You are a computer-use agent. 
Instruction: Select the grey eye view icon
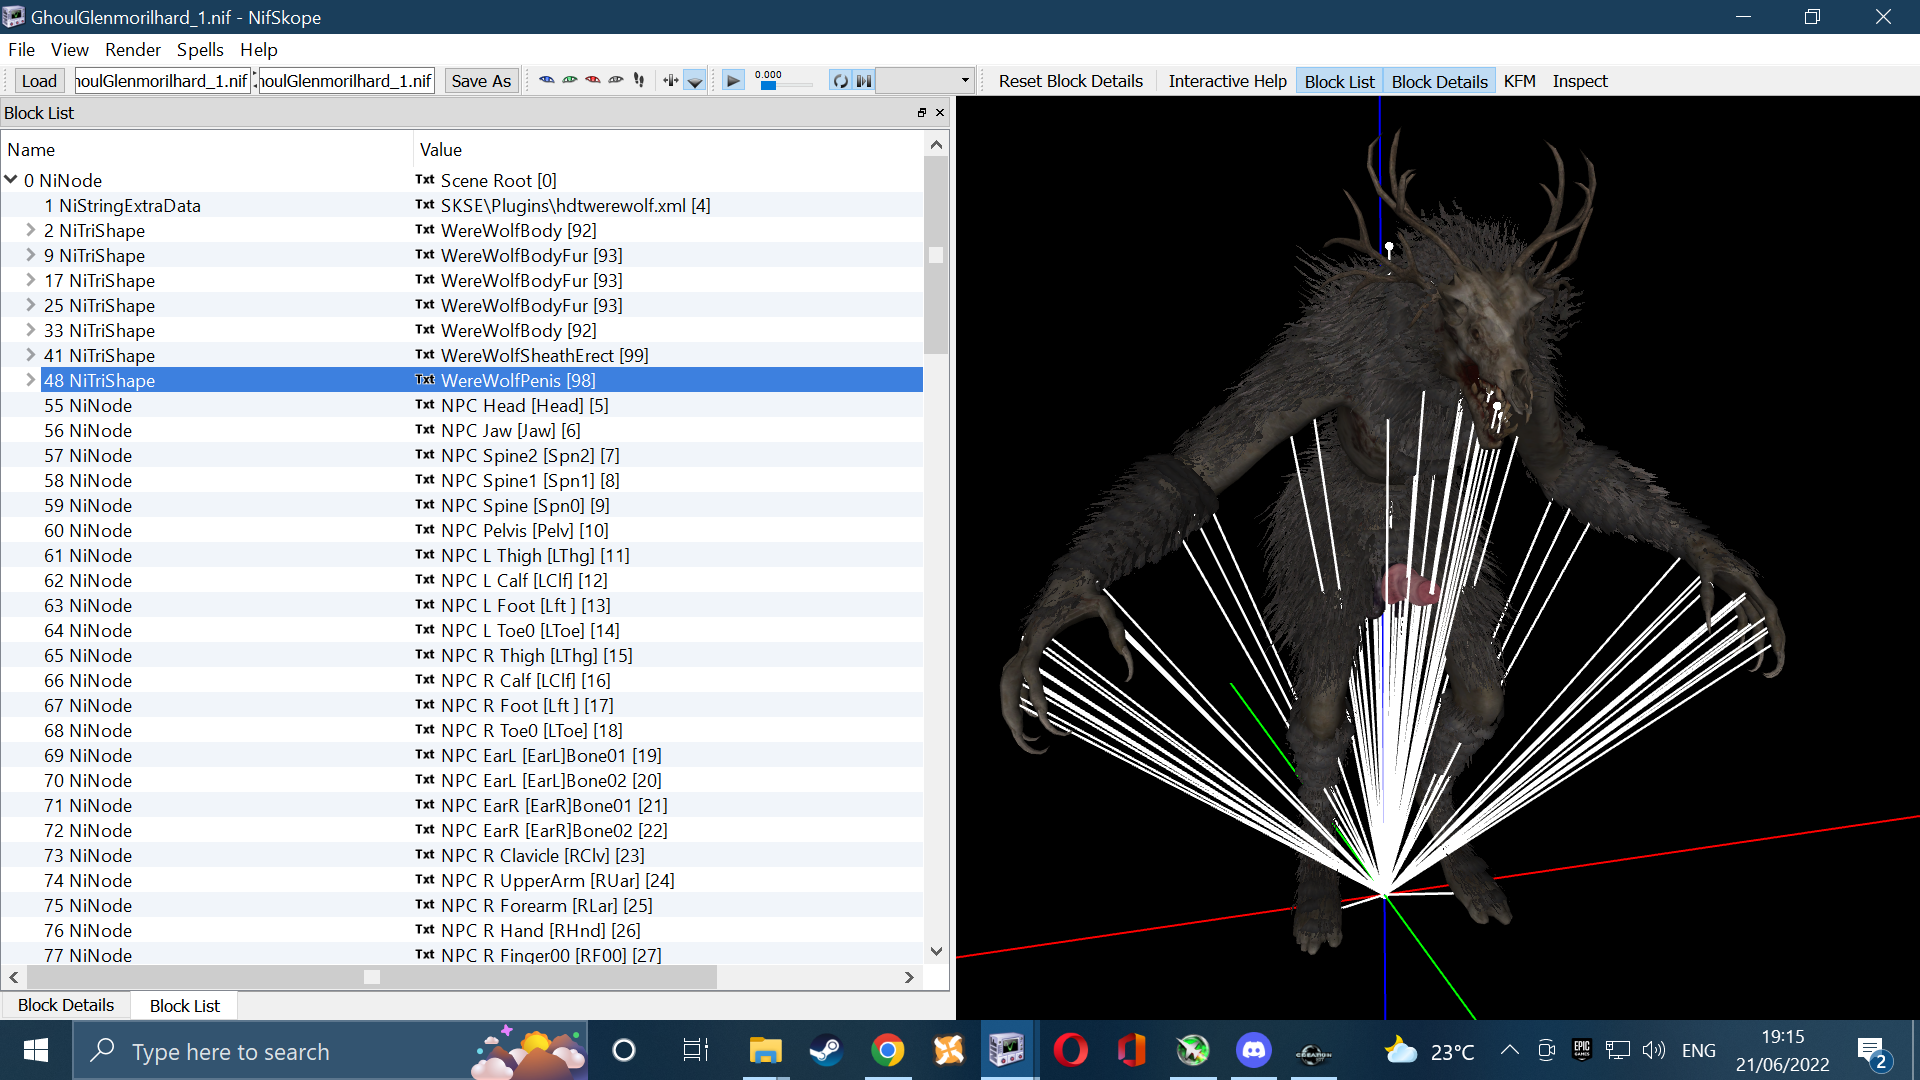[x=616, y=80]
